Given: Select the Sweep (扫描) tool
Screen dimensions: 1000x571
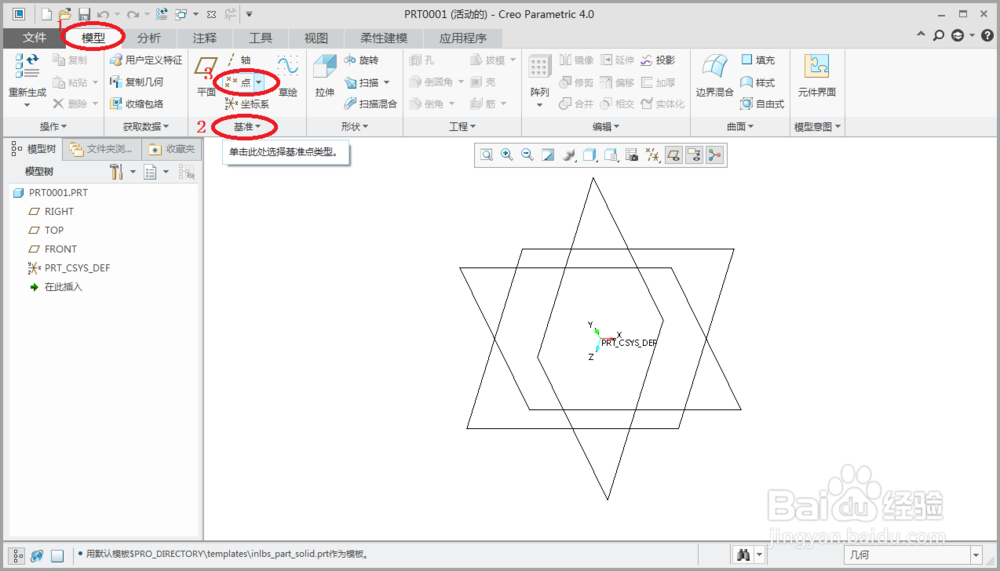Looking at the screenshot, I should 362,82.
